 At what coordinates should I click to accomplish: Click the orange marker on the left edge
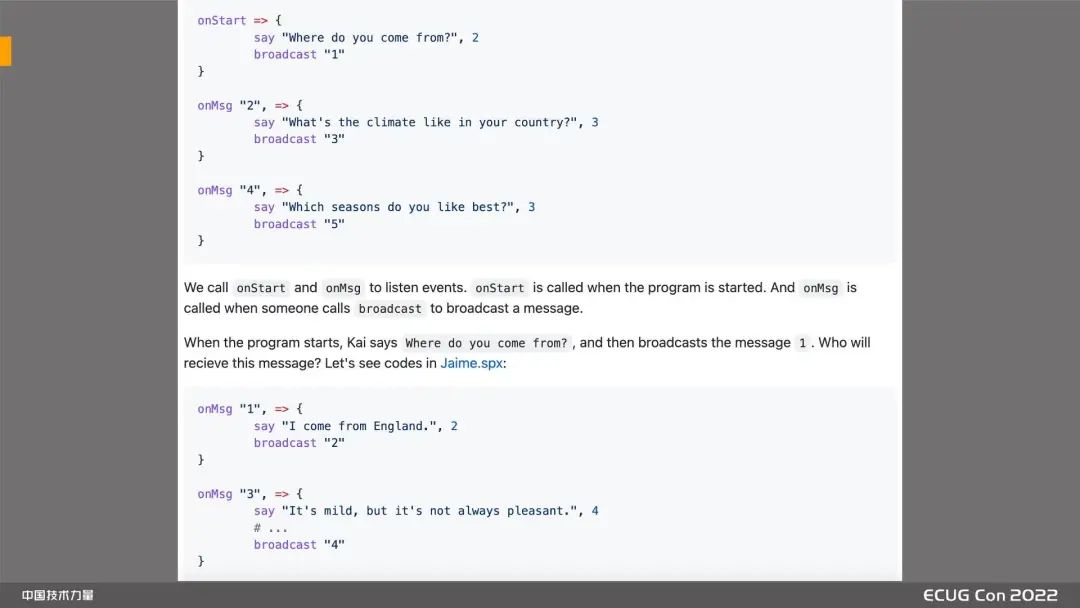click(5, 51)
